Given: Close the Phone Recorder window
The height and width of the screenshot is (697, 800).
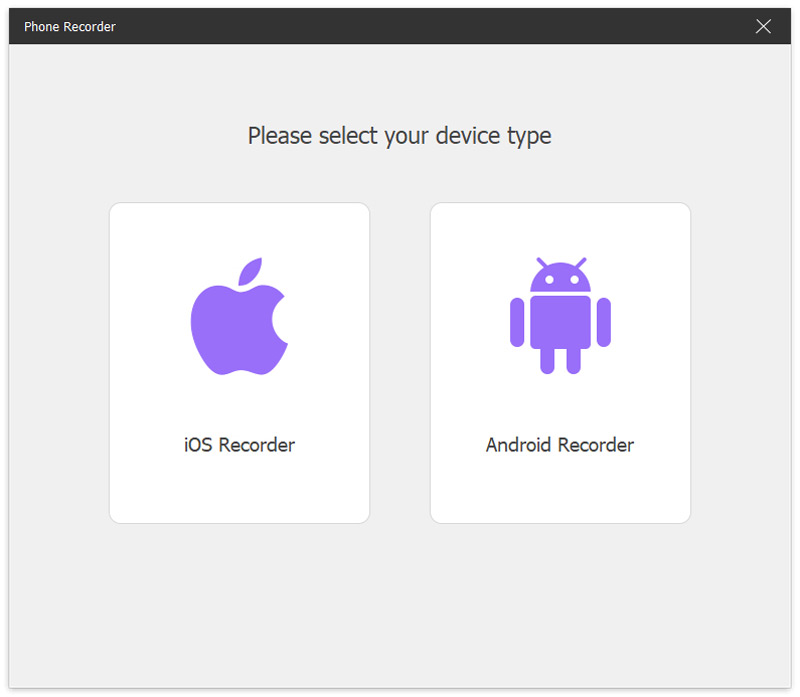Looking at the screenshot, I should click(x=763, y=26).
